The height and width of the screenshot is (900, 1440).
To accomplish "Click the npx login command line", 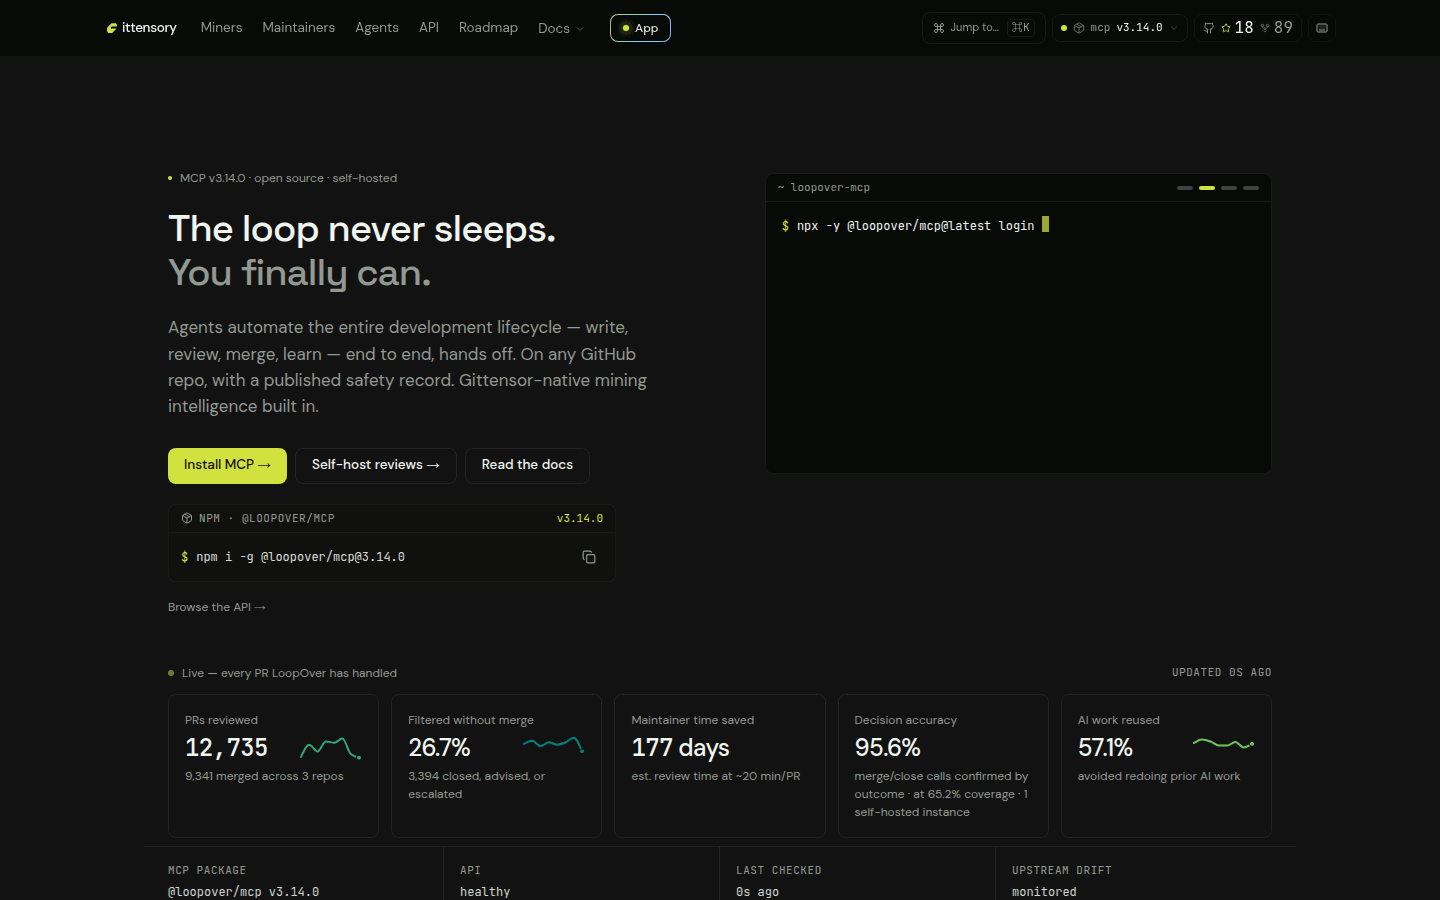I will click(915, 226).
